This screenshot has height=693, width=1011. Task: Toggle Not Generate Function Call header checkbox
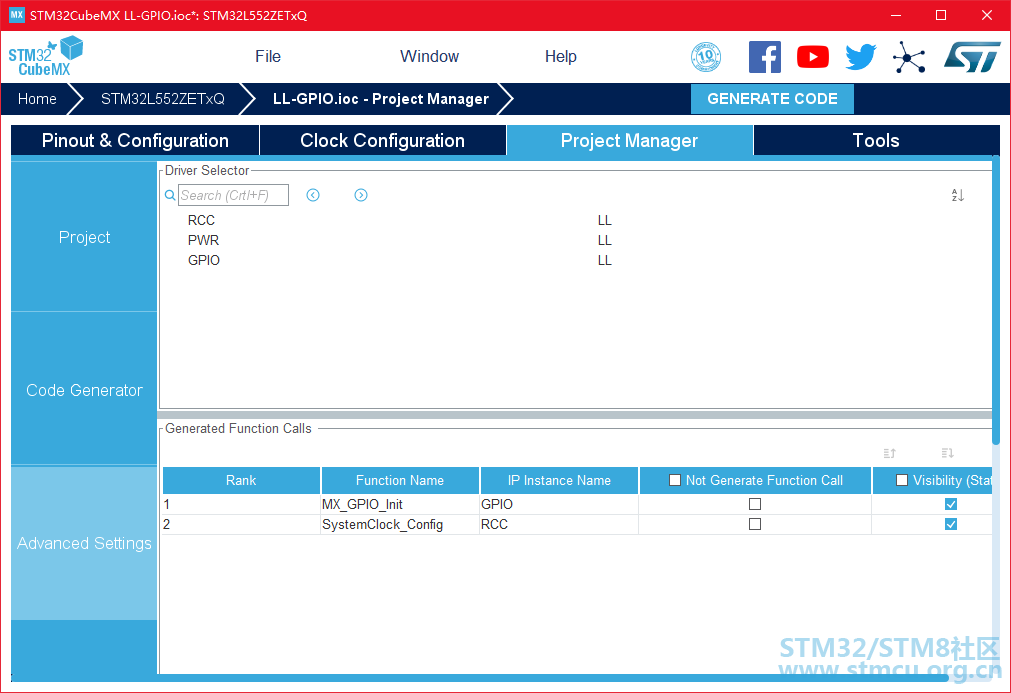[674, 480]
